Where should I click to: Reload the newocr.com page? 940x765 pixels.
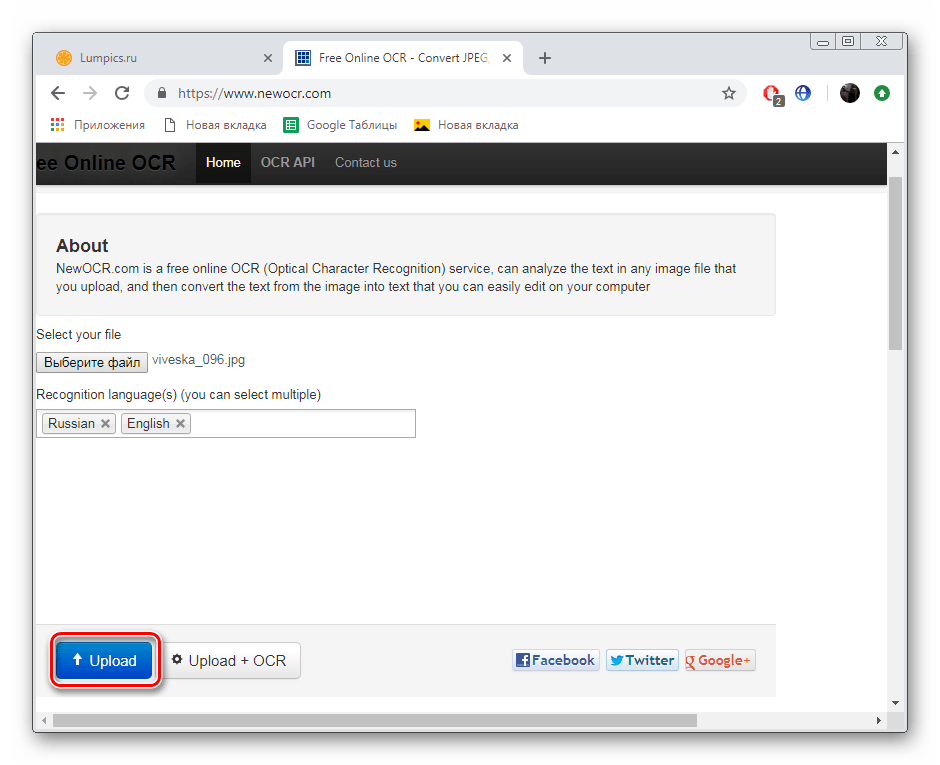coord(122,93)
